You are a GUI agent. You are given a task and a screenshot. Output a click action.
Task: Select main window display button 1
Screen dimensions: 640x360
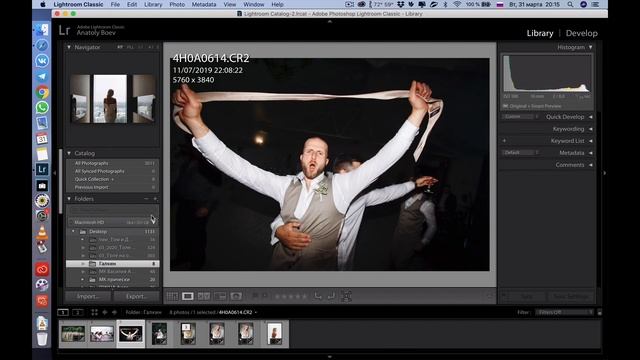(x=63, y=312)
